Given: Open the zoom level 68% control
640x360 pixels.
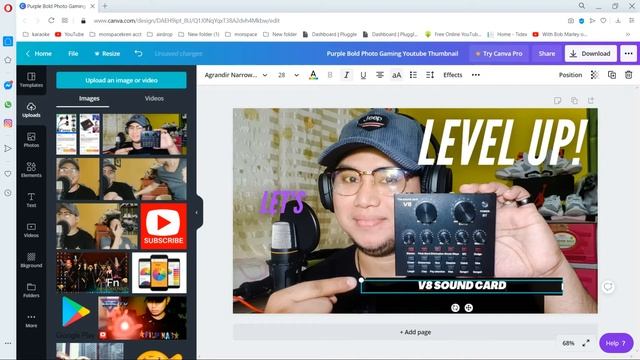Looking at the screenshot, I should pyautogui.click(x=568, y=343).
